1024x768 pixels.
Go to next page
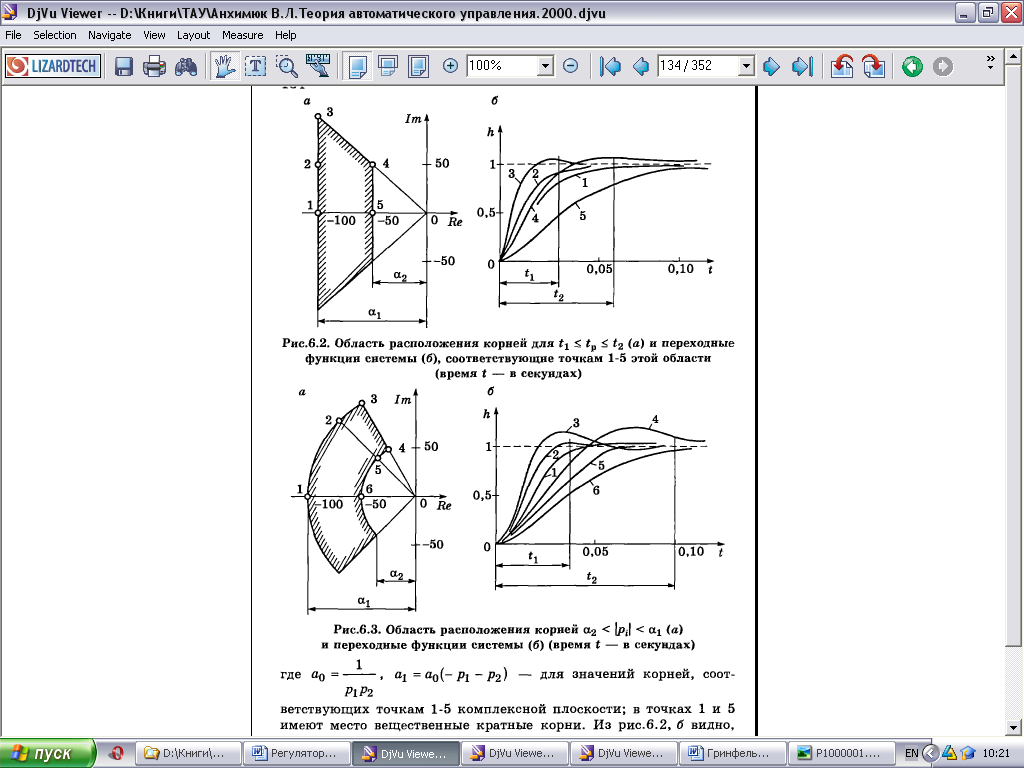click(x=771, y=66)
